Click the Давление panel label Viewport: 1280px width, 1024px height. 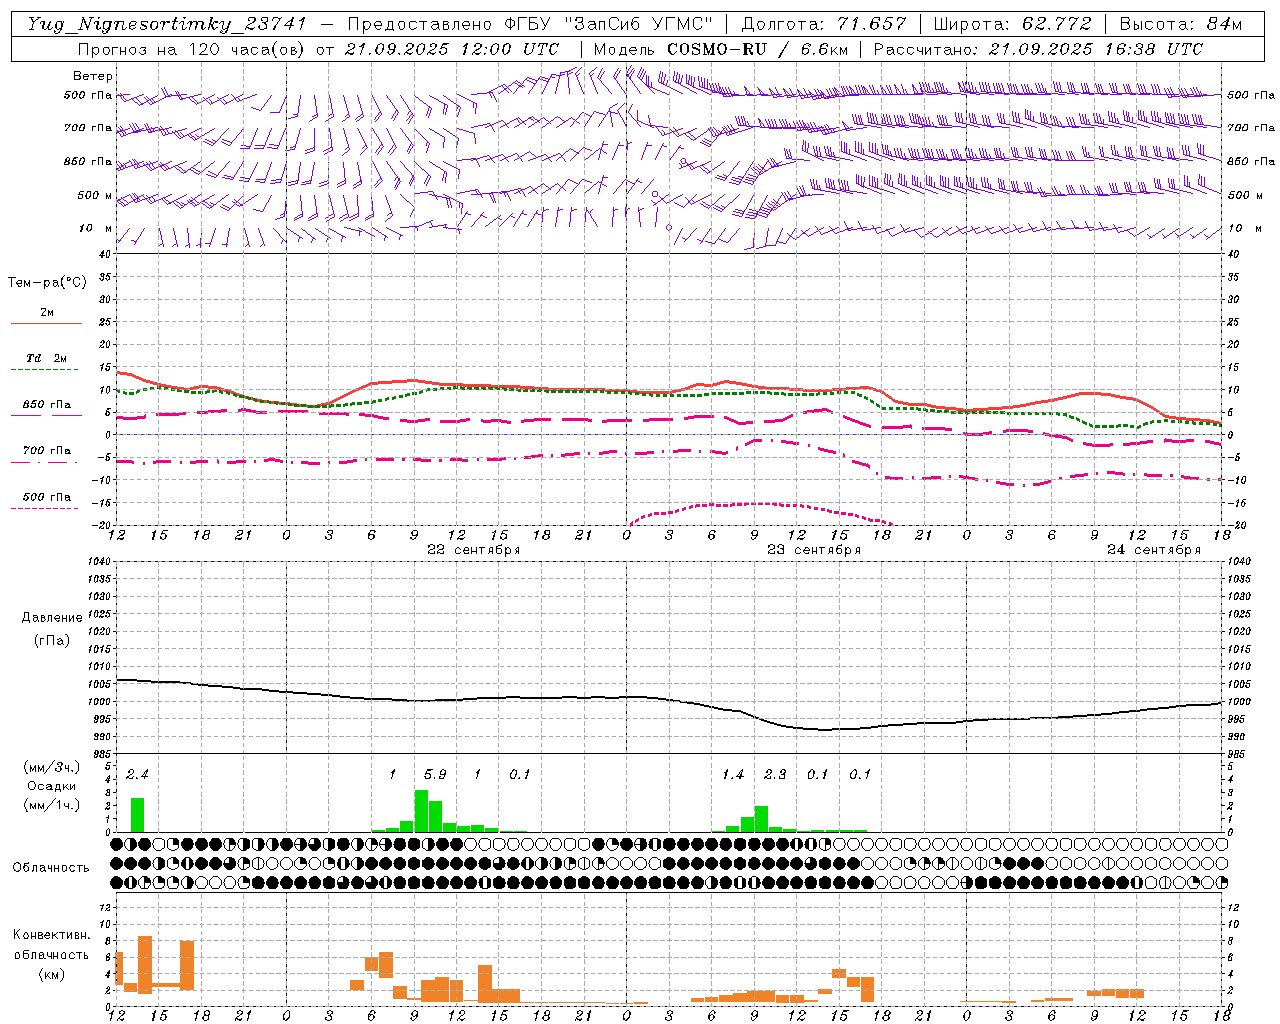[51, 618]
